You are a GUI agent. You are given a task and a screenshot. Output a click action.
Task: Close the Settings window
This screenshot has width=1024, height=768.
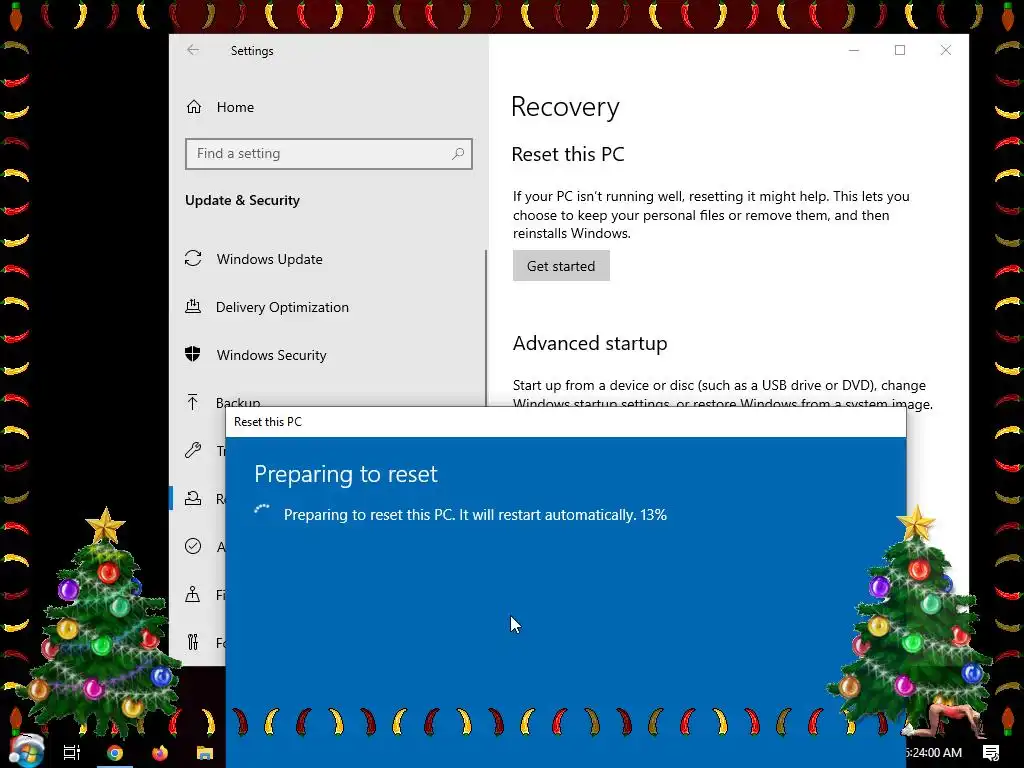(x=946, y=50)
